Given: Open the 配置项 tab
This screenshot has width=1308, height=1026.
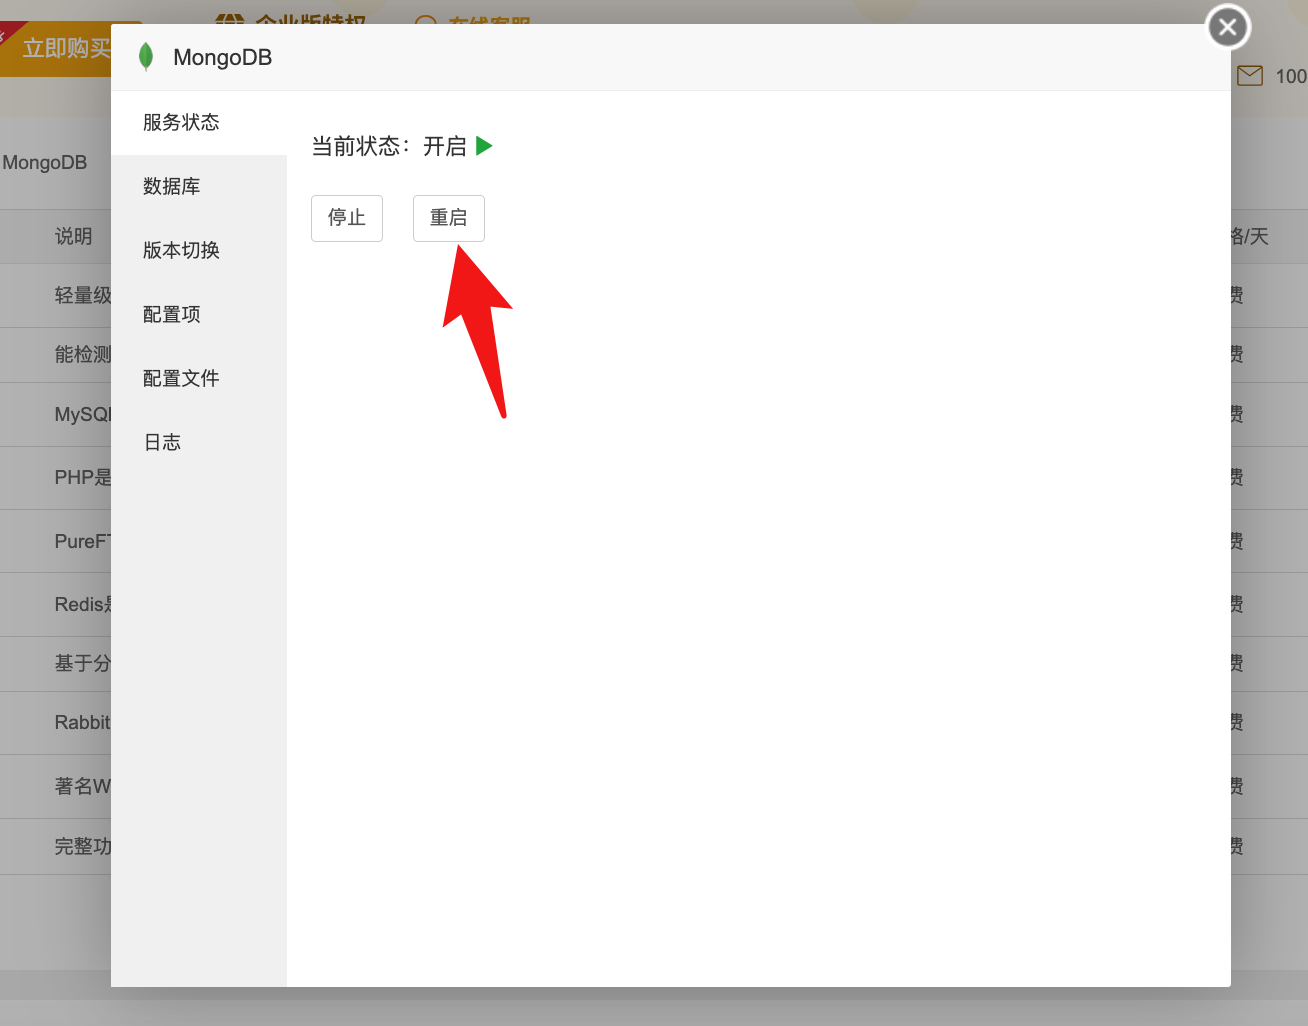Looking at the screenshot, I should tap(199, 315).
